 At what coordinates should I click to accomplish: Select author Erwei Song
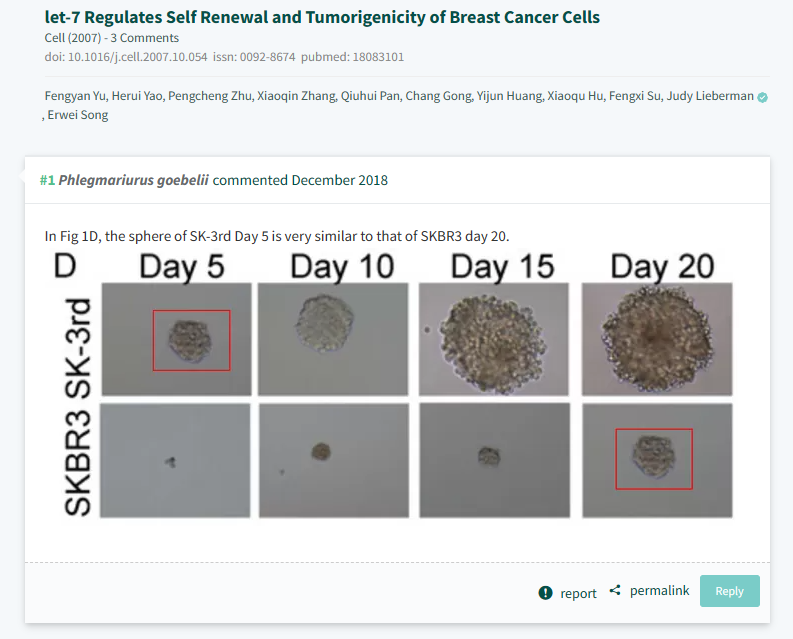pos(78,115)
